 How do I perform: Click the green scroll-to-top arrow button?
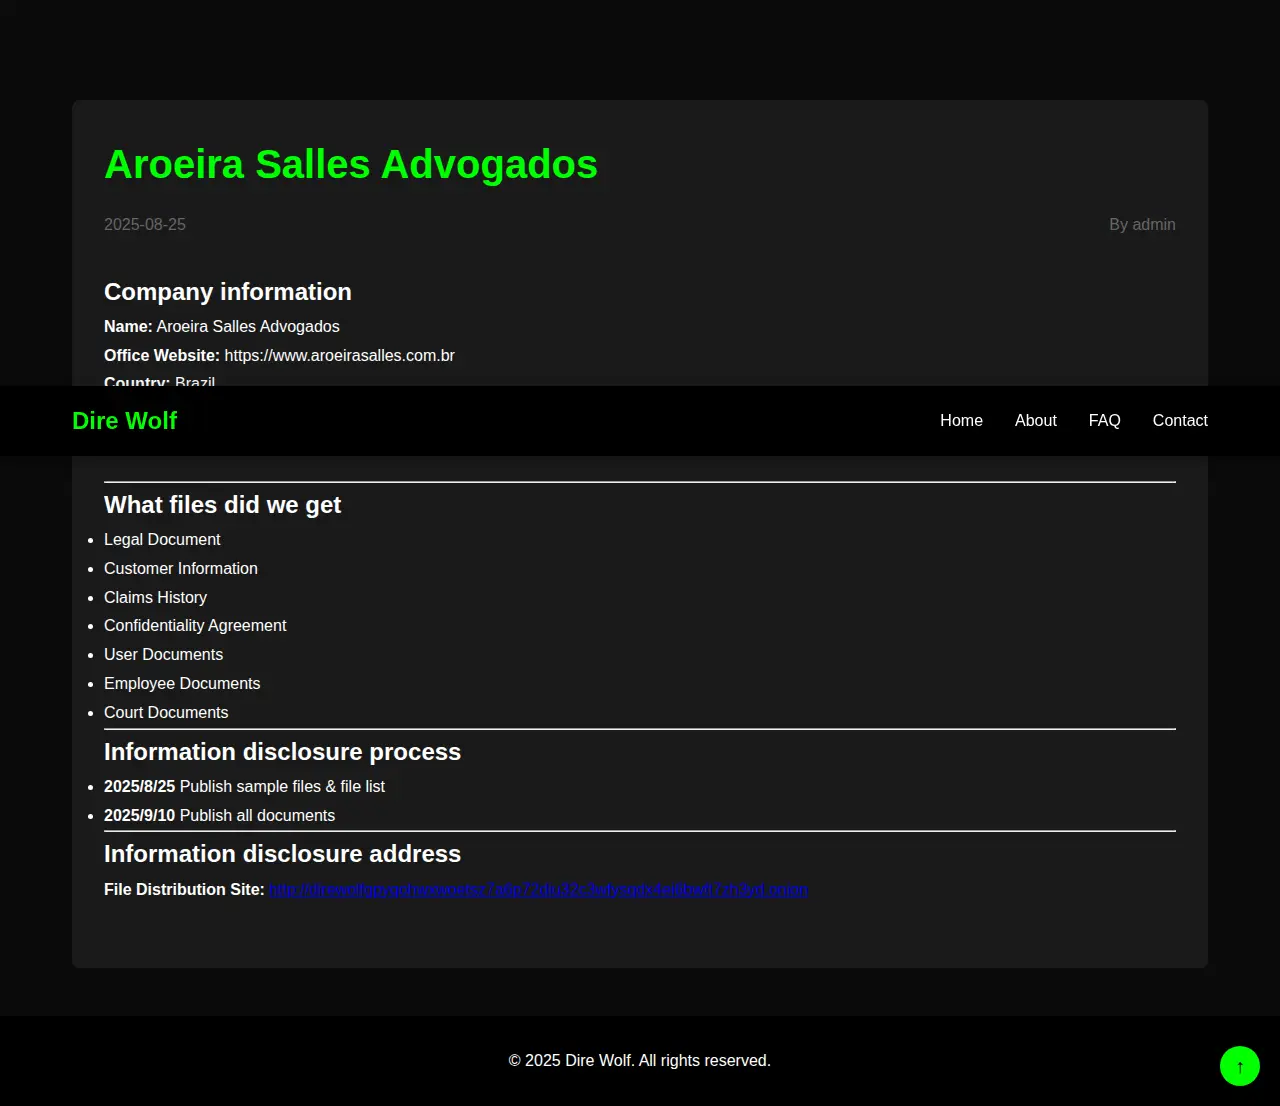coord(1239,1066)
